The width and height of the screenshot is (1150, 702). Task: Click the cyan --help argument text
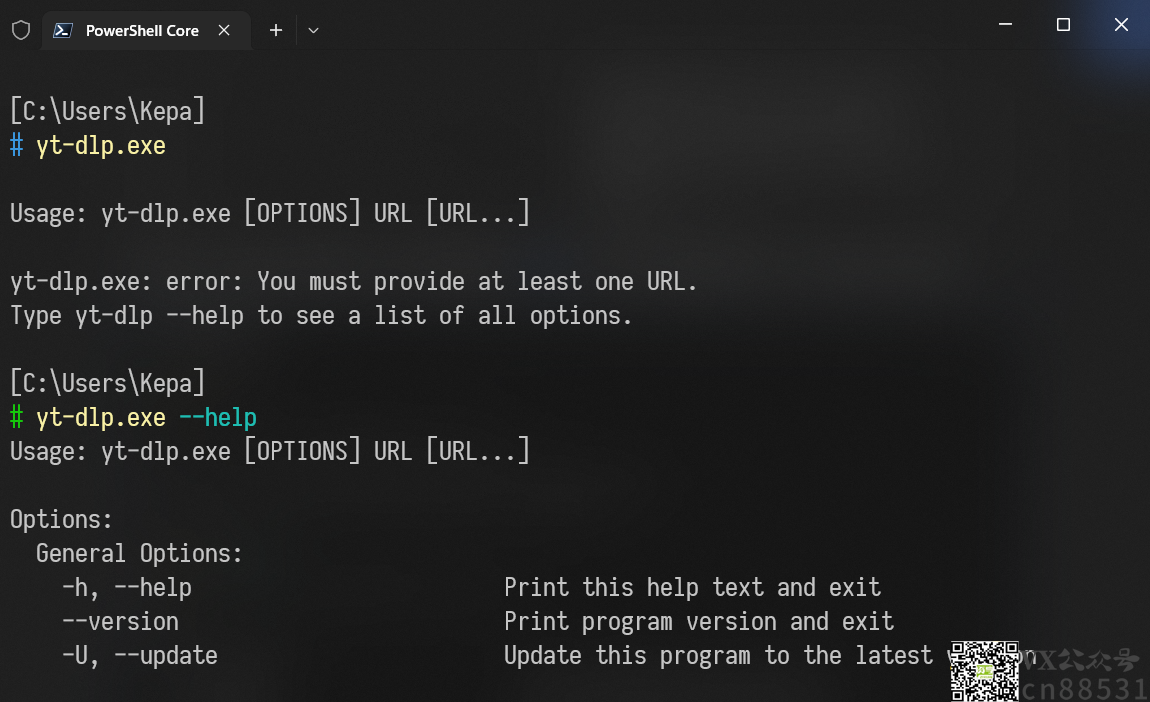click(218, 417)
